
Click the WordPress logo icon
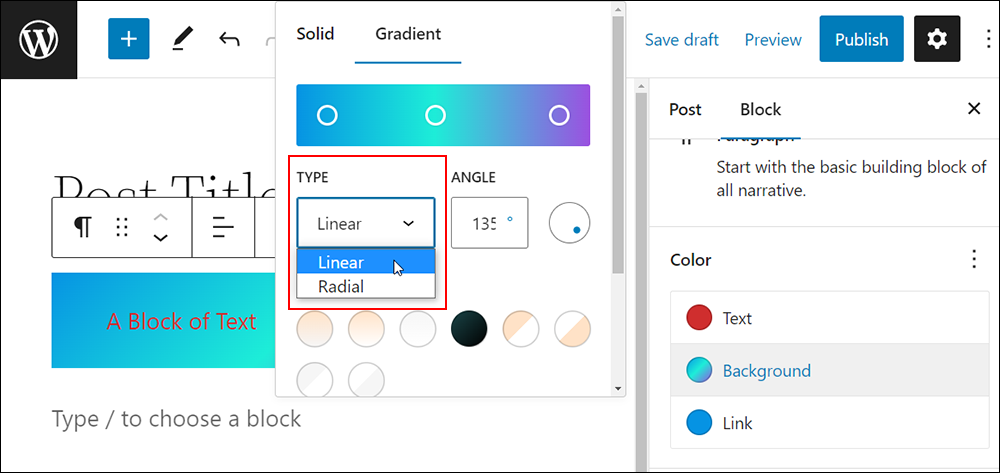click(38, 40)
